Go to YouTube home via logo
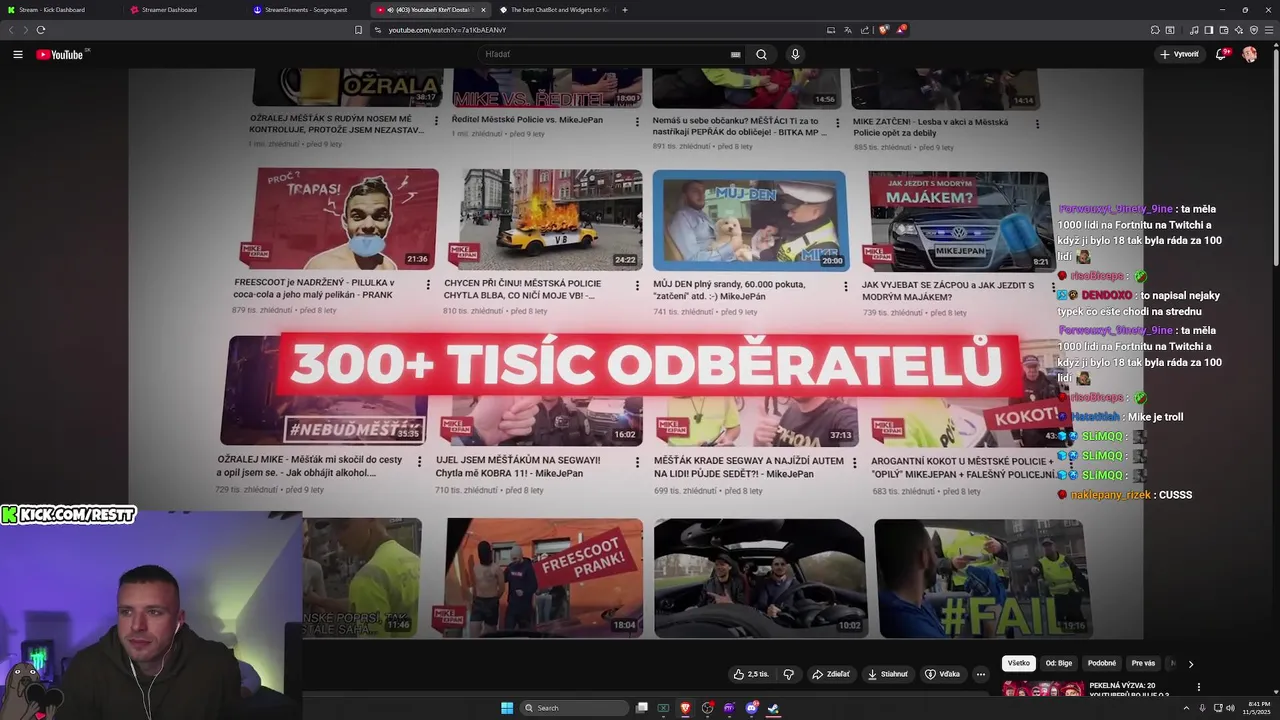Viewport: 1280px width, 720px height. tap(62, 54)
